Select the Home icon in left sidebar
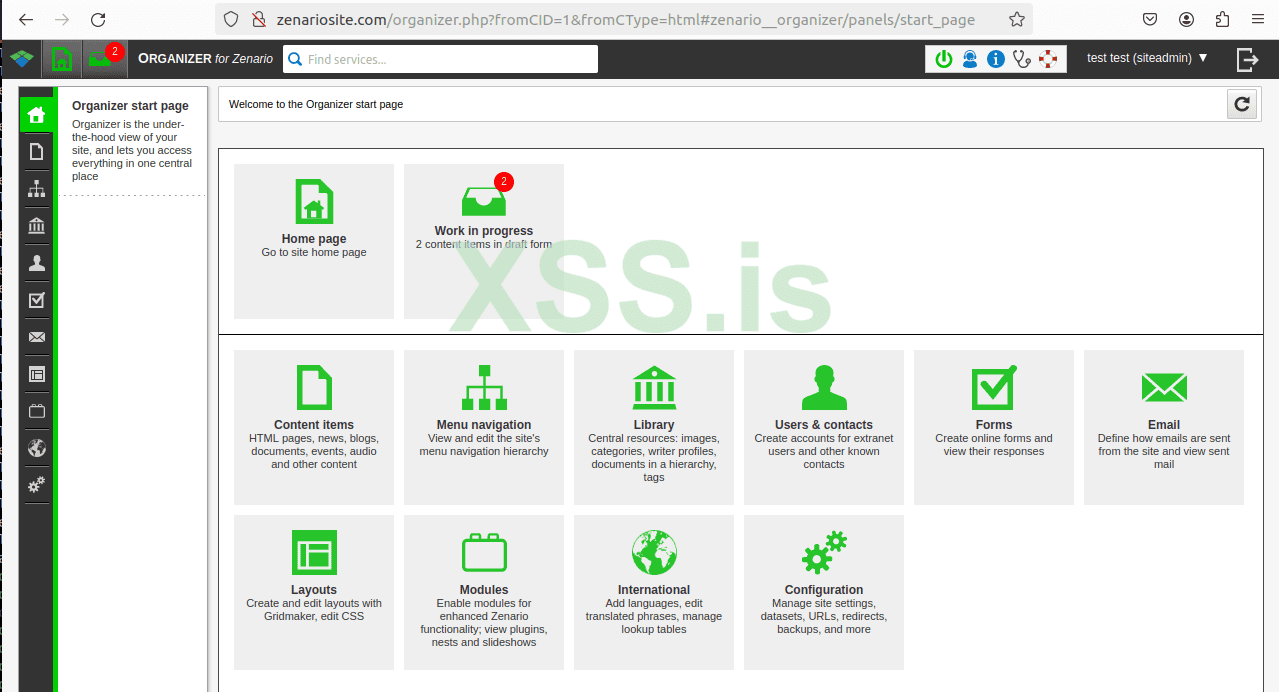Image resolution: width=1279 pixels, height=692 pixels. pos(37,114)
